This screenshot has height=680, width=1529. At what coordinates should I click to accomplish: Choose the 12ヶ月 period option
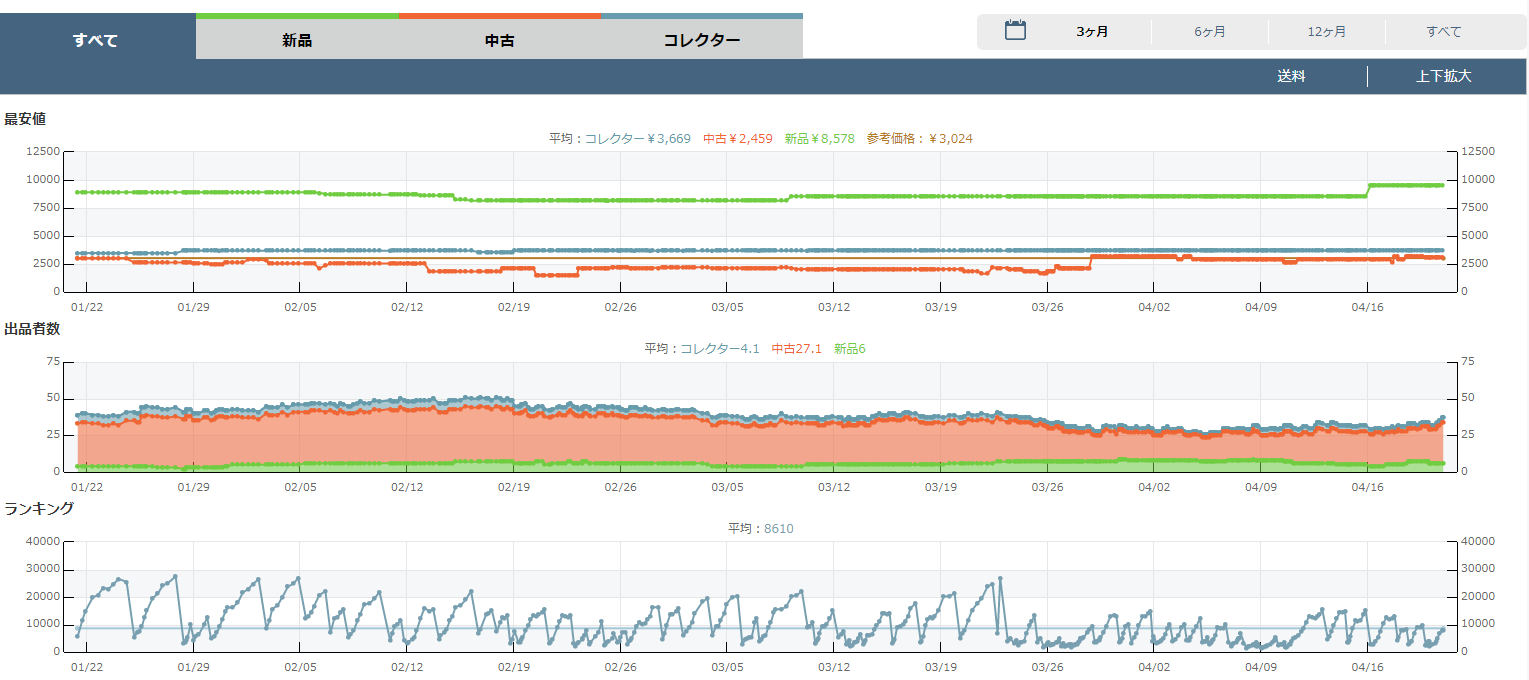pyautogui.click(x=1326, y=32)
